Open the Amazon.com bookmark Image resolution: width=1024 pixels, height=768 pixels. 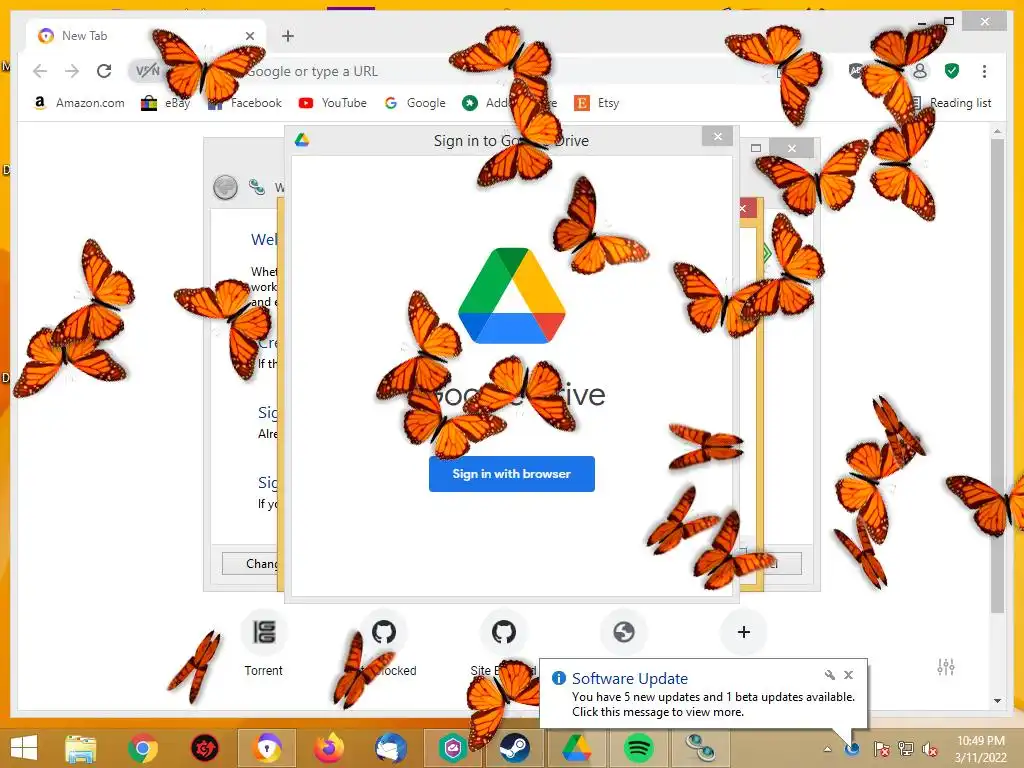(78, 103)
